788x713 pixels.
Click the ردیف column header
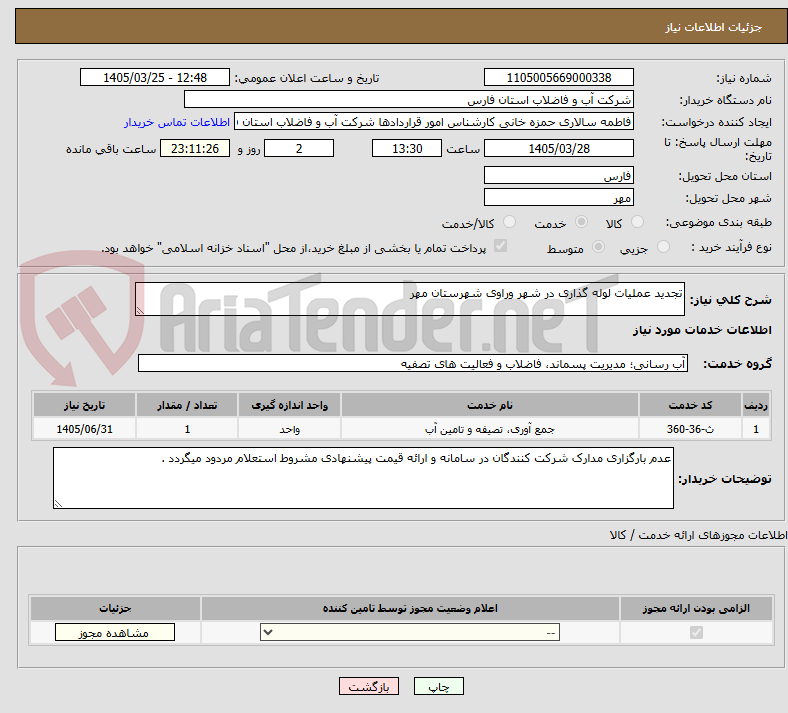click(756, 405)
